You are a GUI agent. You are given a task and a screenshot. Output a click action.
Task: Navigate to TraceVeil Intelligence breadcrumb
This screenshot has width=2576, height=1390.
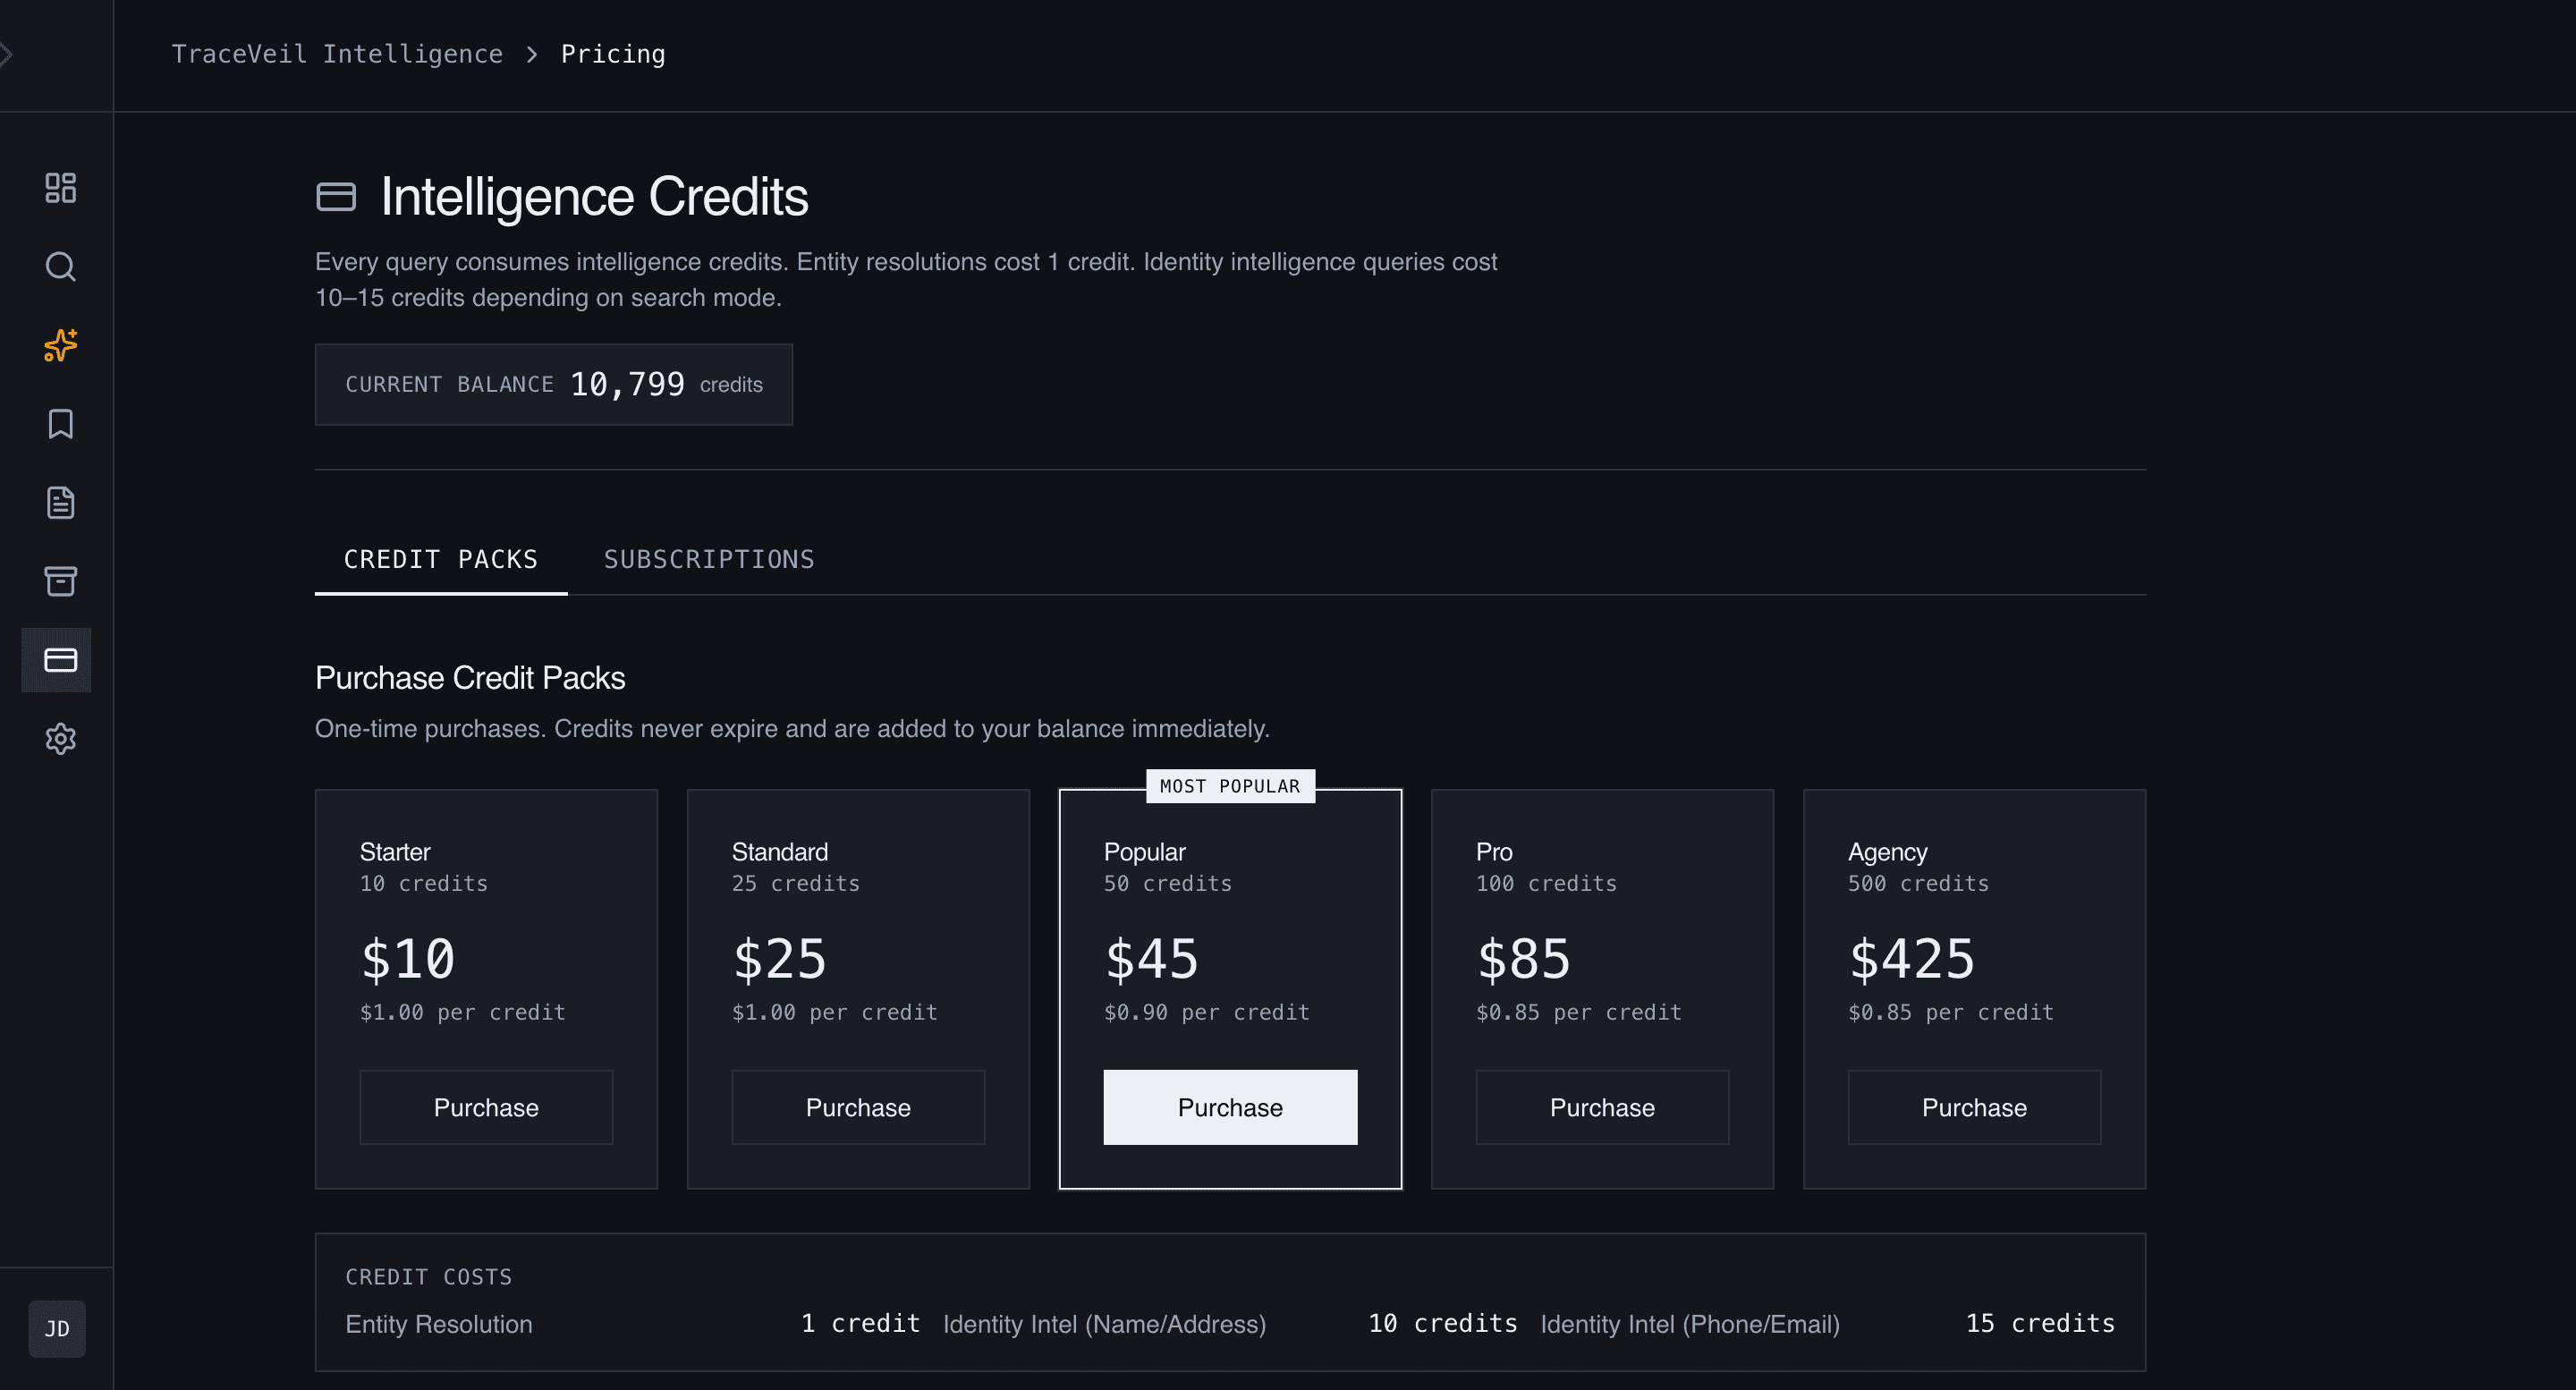[337, 54]
